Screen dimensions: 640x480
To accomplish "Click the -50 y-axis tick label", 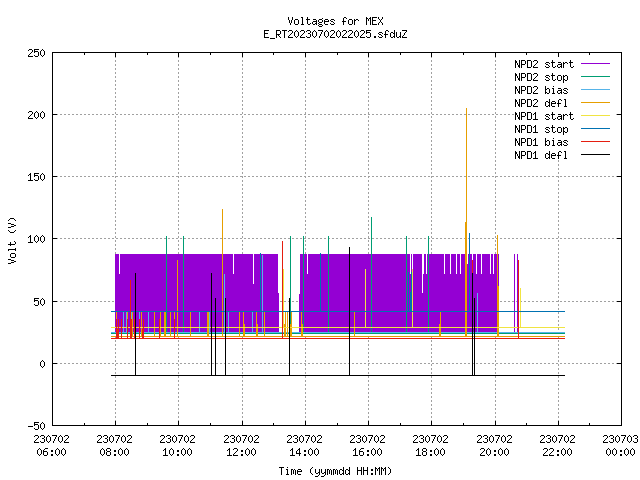I will click(x=36, y=427).
